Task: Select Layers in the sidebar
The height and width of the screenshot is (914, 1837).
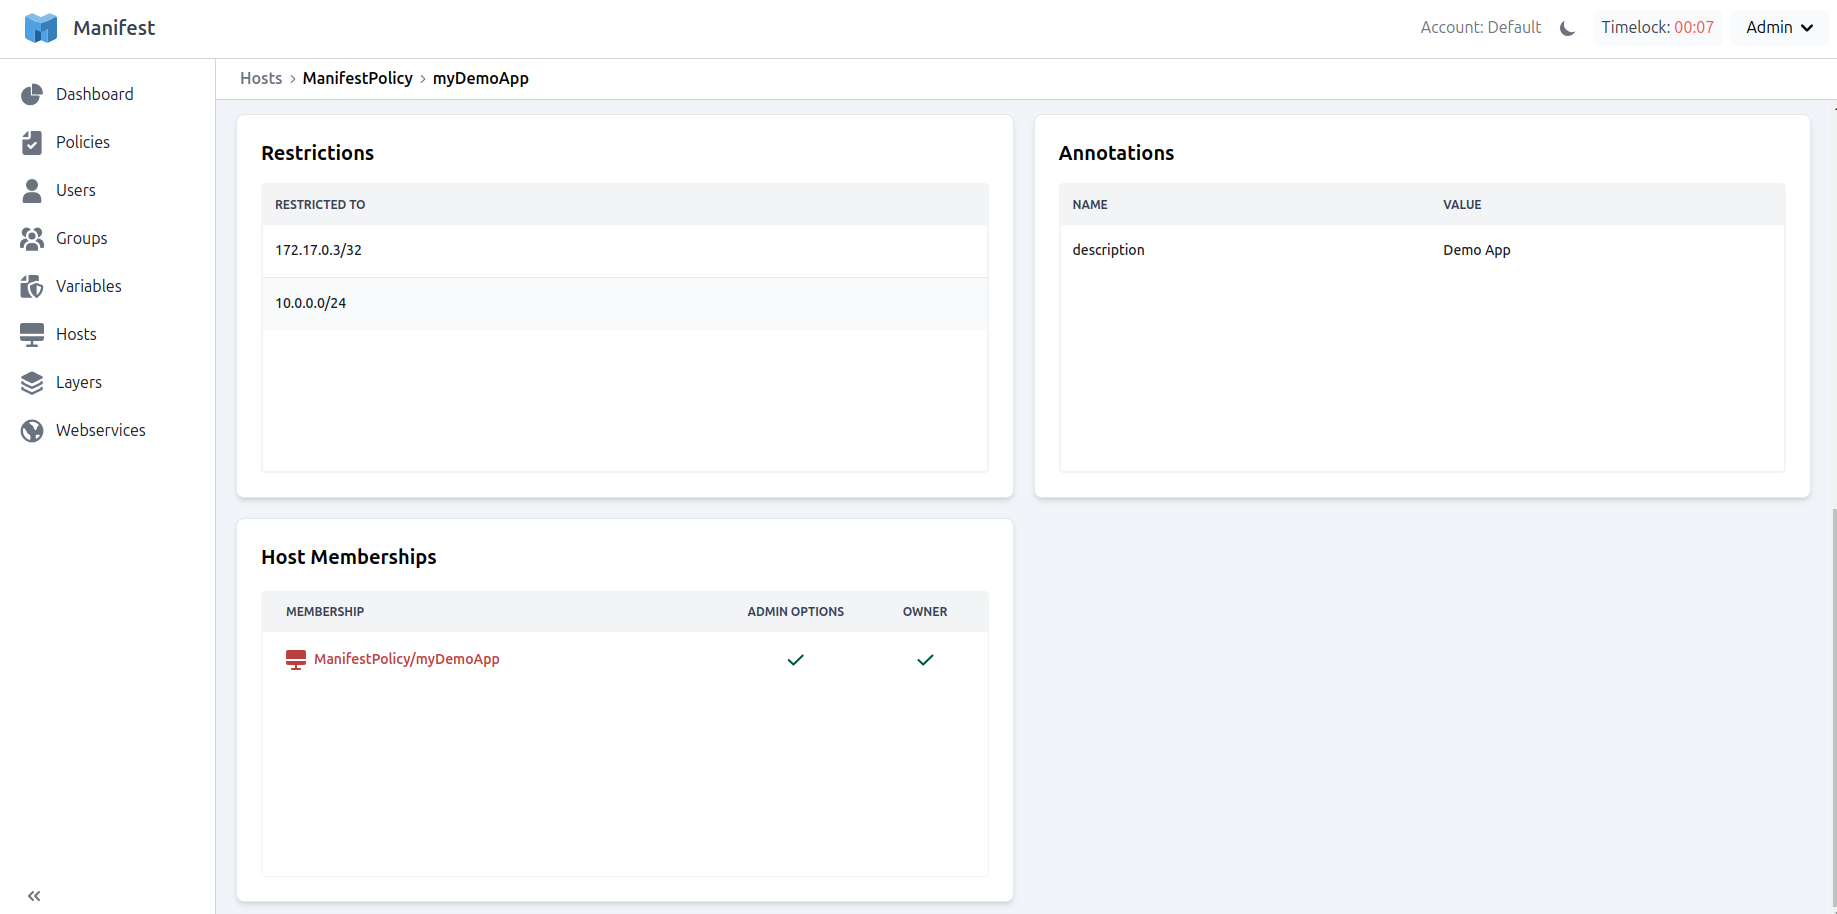Action: coord(79,382)
